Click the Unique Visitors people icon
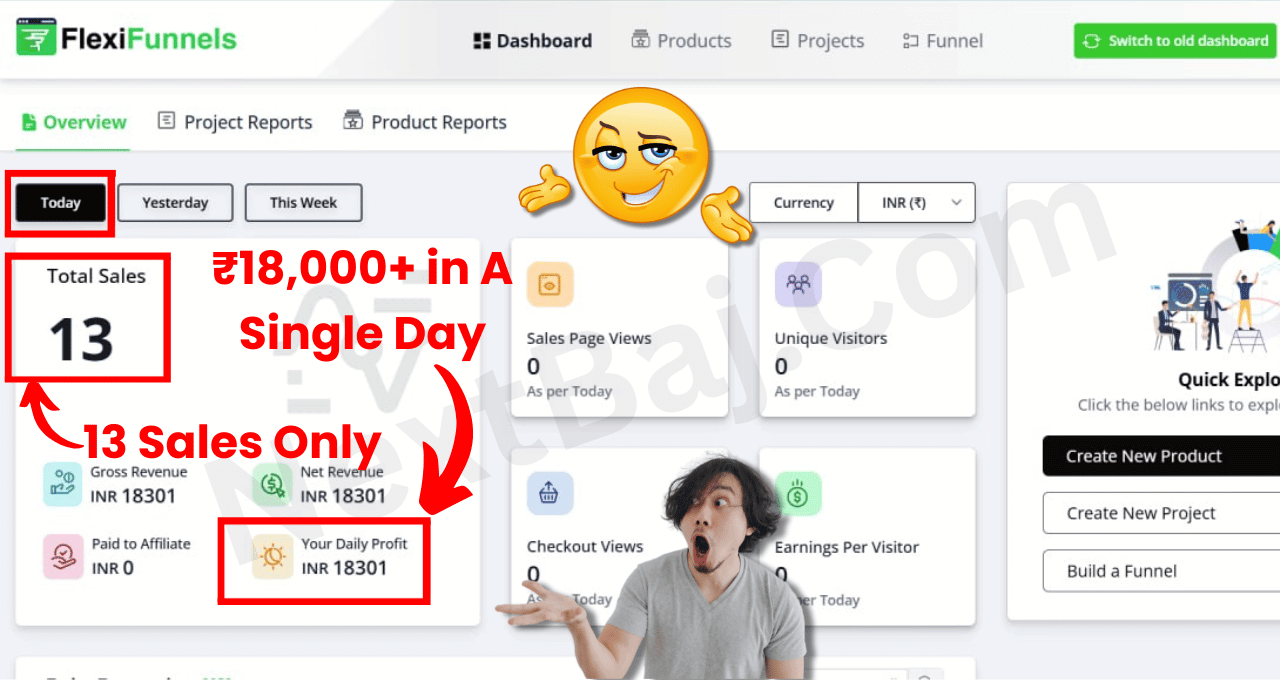This screenshot has height=680, width=1280. [x=798, y=284]
